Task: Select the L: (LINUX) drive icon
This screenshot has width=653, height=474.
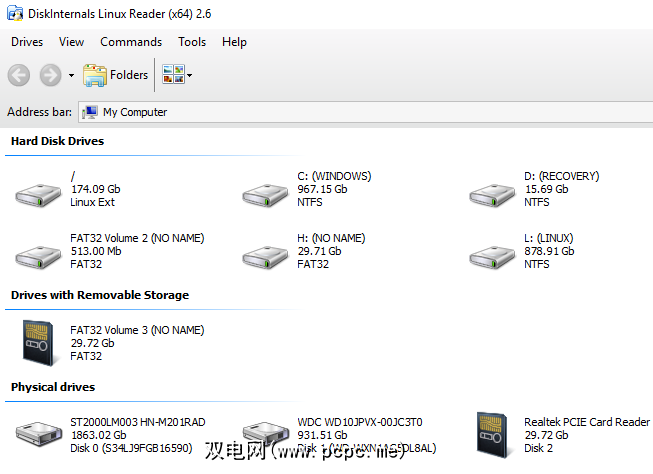Action: click(492, 257)
